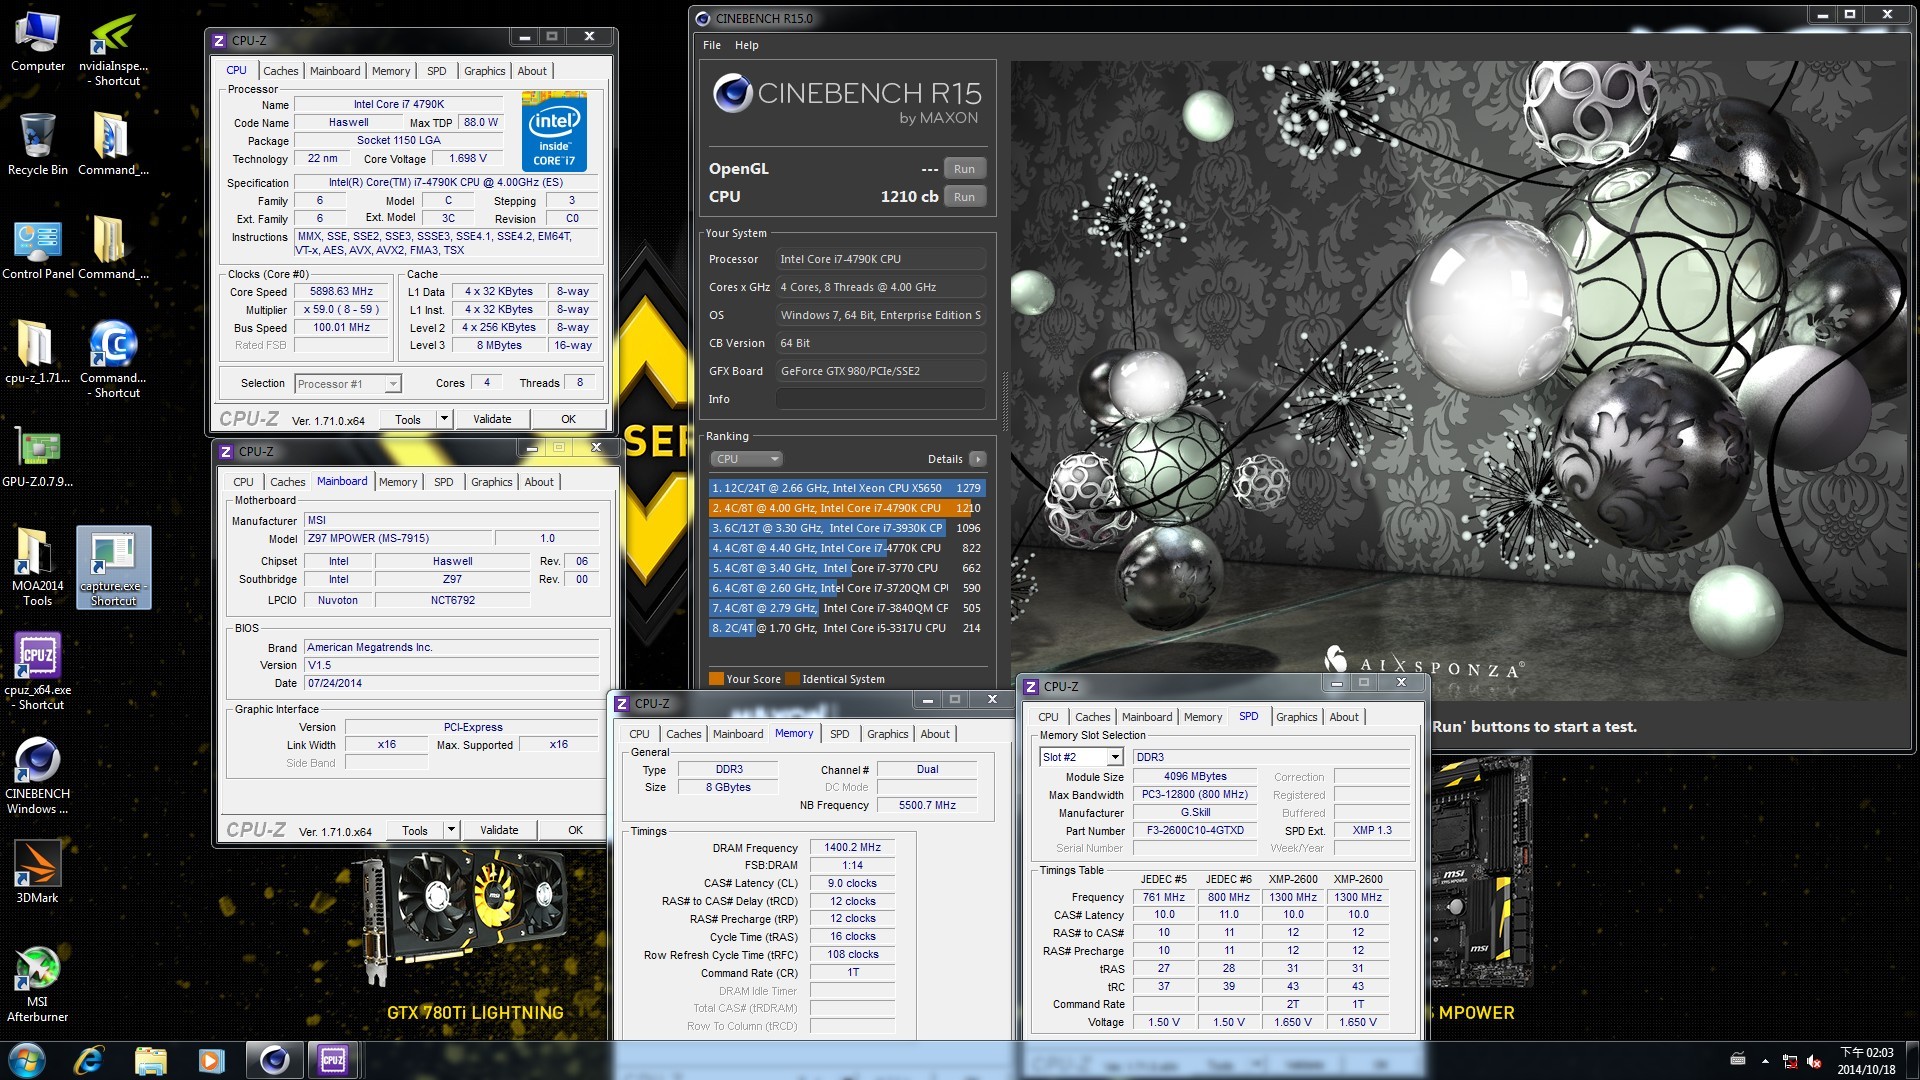Open the input method keyboard tray icon

point(1738,1060)
